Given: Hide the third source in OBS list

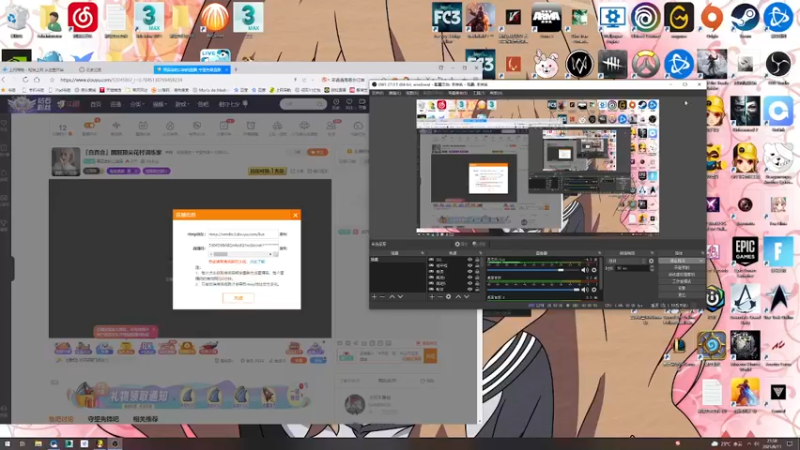Looking at the screenshot, I should (x=470, y=271).
